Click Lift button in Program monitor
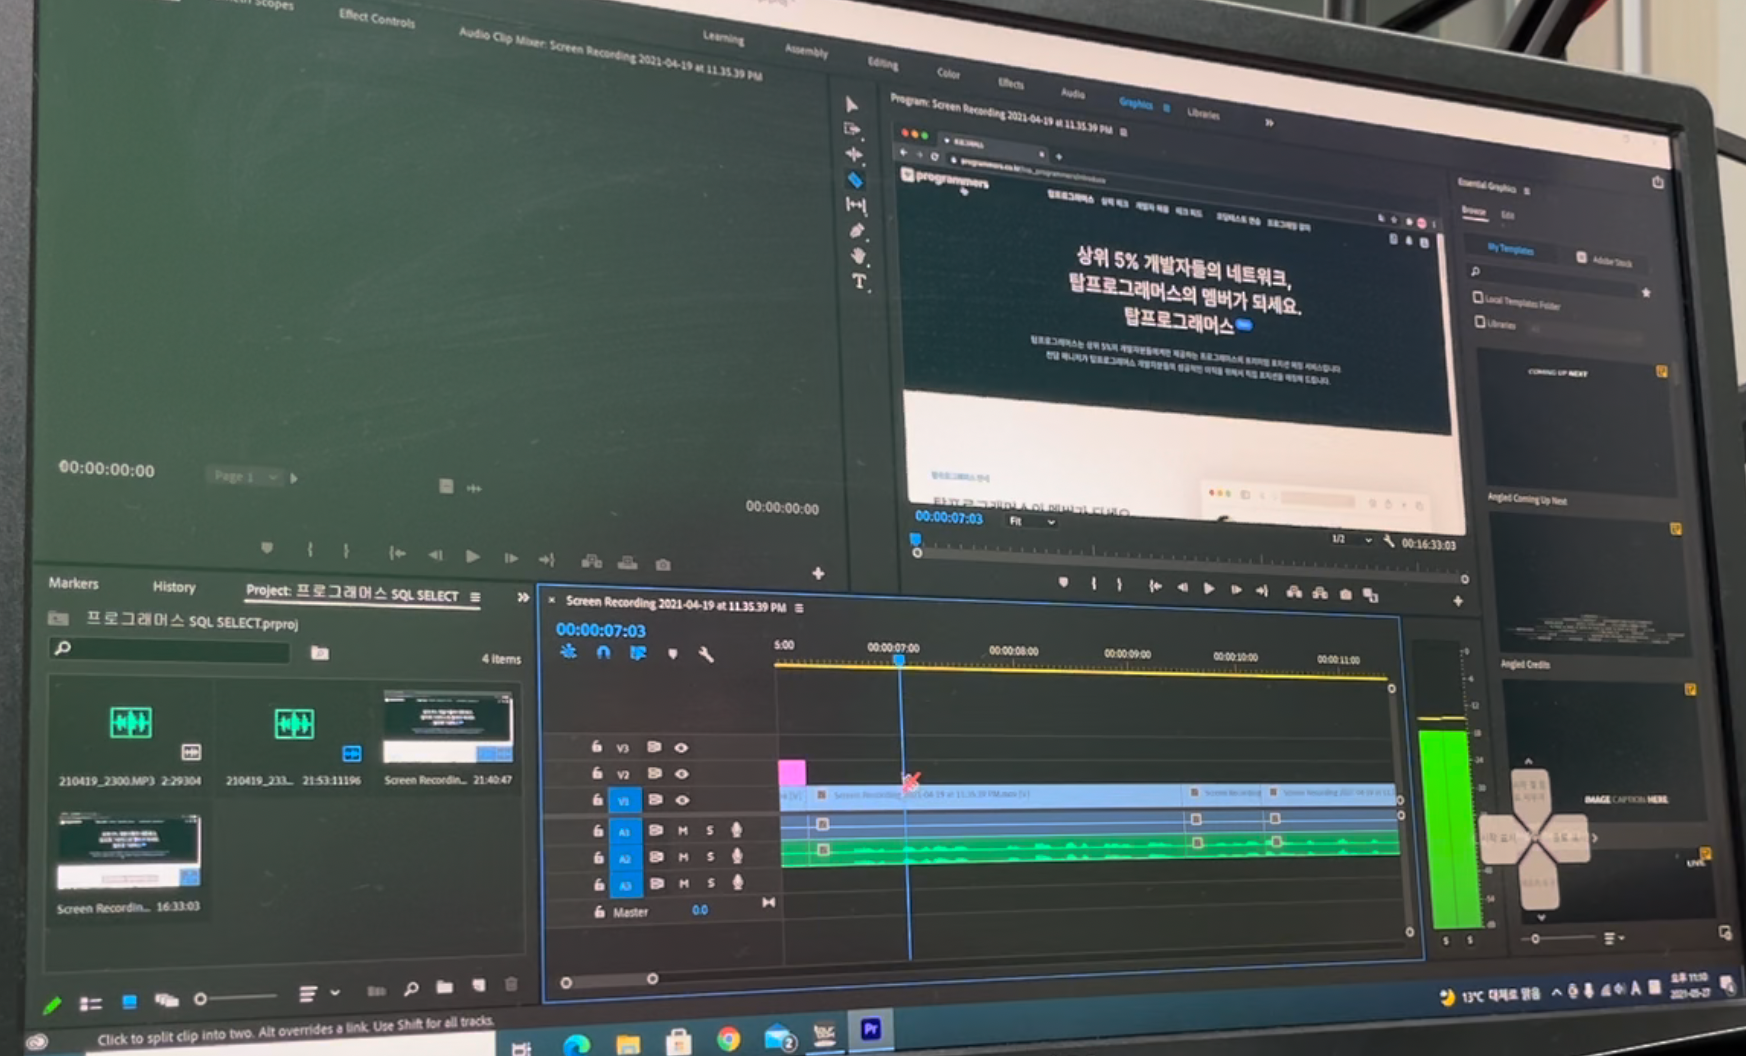1746x1056 pixels. [1293, 592]
